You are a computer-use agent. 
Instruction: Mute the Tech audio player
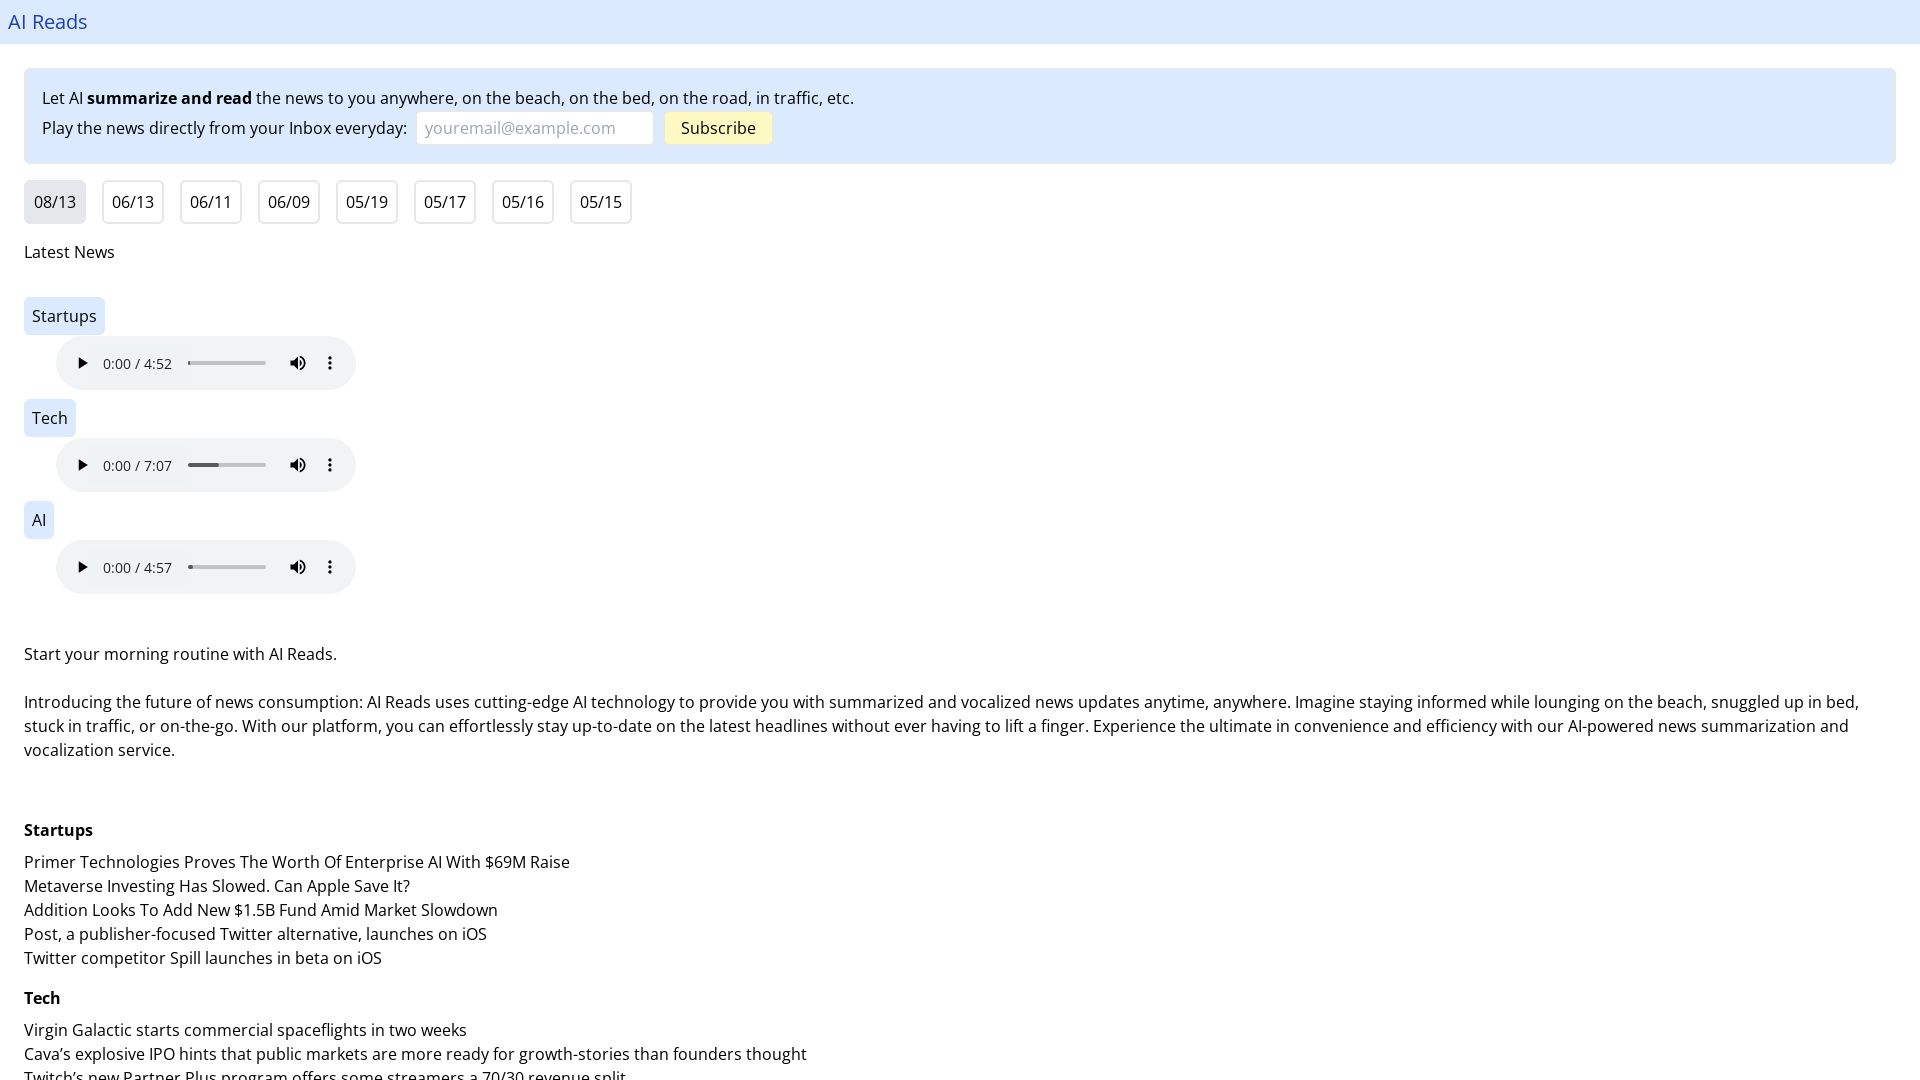[x=298, y=466]
